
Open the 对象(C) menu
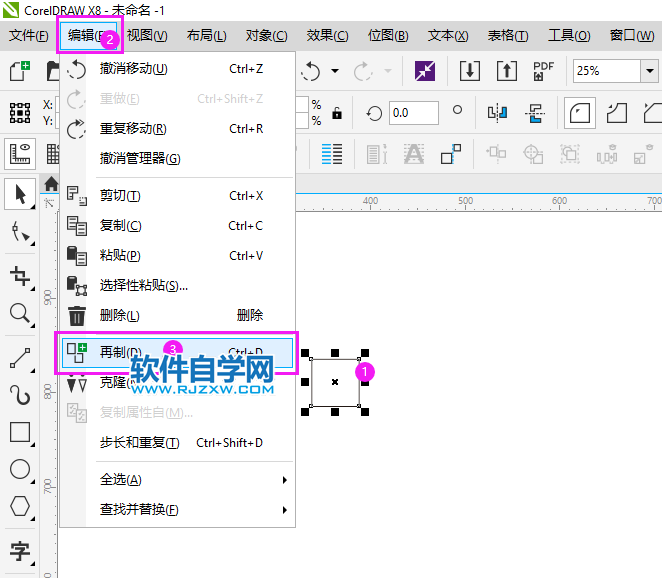[266, 35]
